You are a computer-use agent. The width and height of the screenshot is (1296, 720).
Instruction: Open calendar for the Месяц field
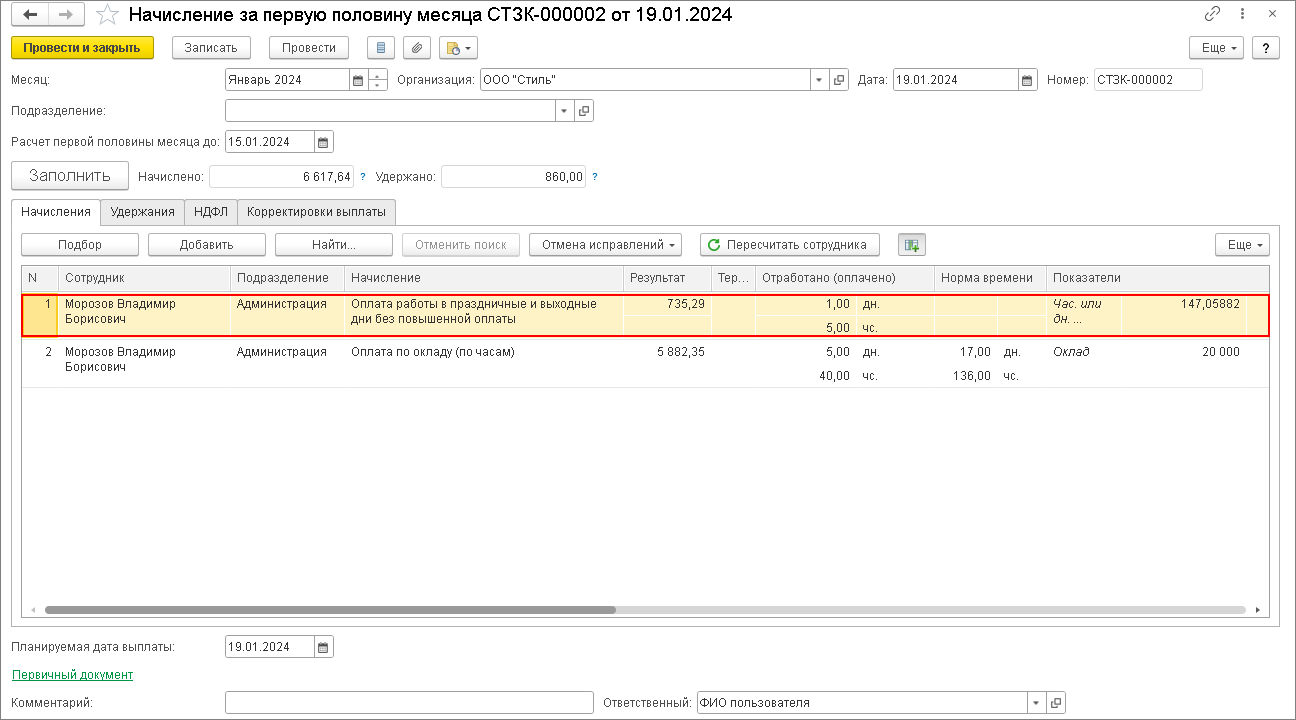(x=358, y=80)
